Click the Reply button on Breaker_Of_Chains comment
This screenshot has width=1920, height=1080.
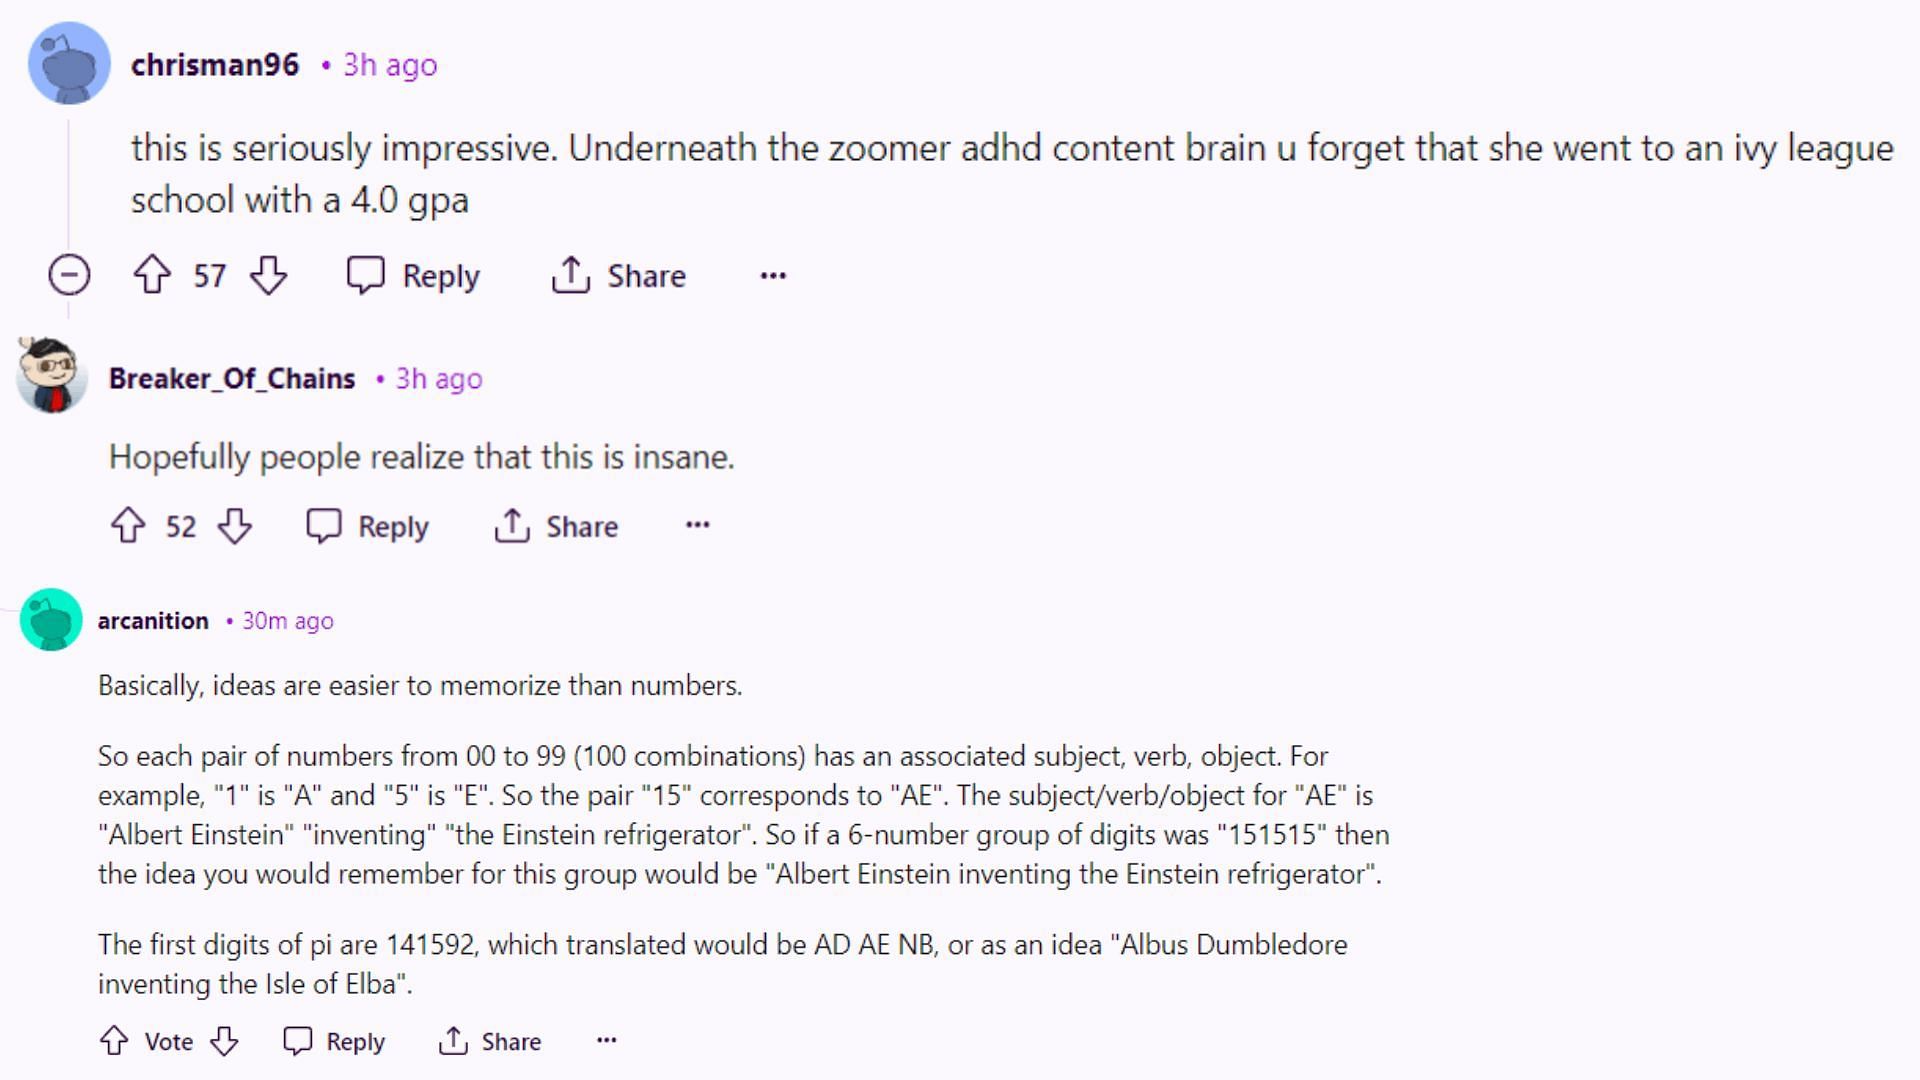[367, 526]
